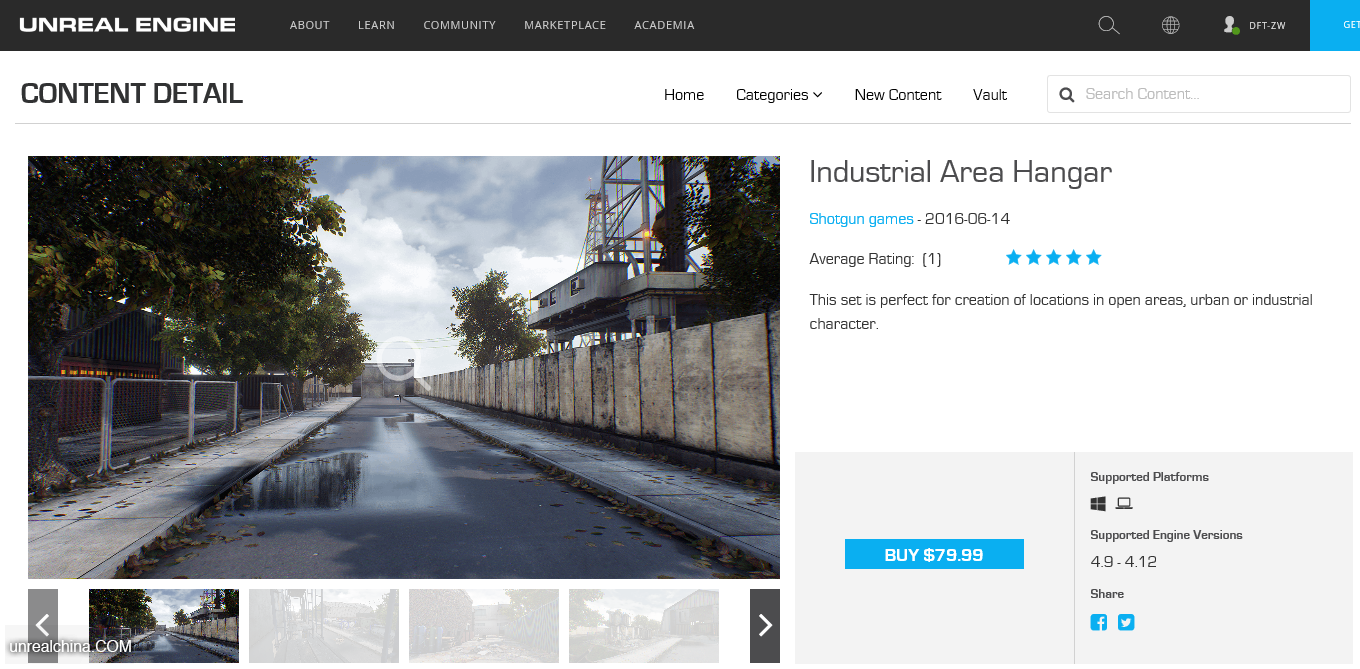Click the five-star average rating

(1053, 258)
